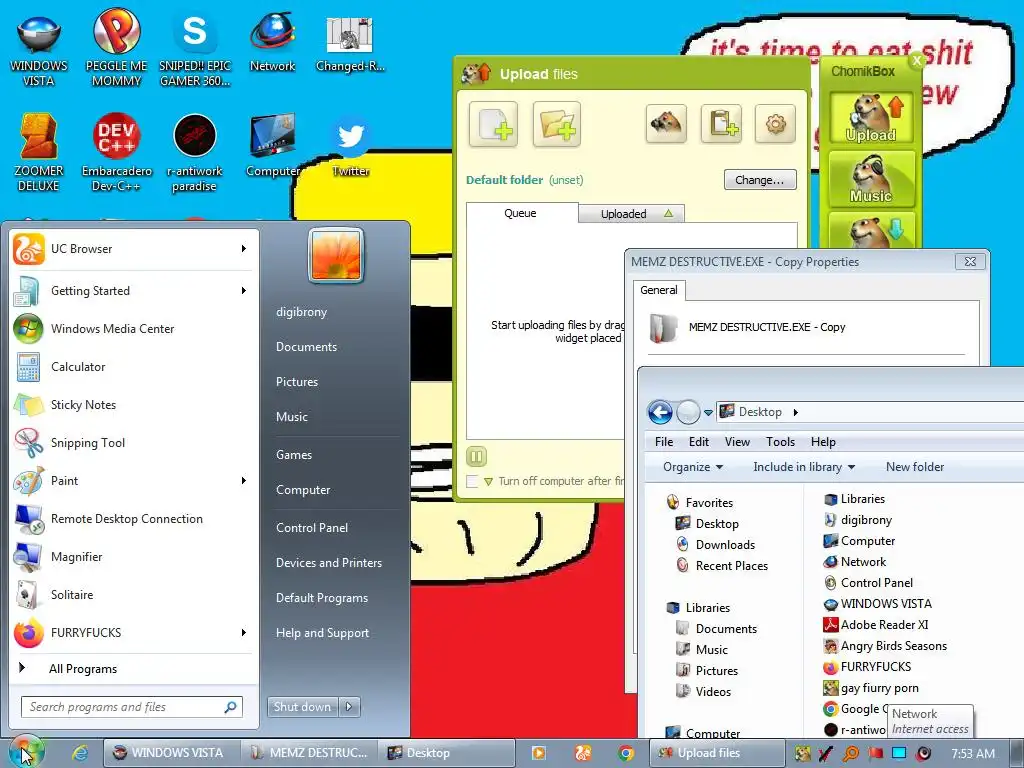Select Downloads under Favorites
This screenshot has height=768, width=1024.
pyautogui.click(x=716, y=545)
